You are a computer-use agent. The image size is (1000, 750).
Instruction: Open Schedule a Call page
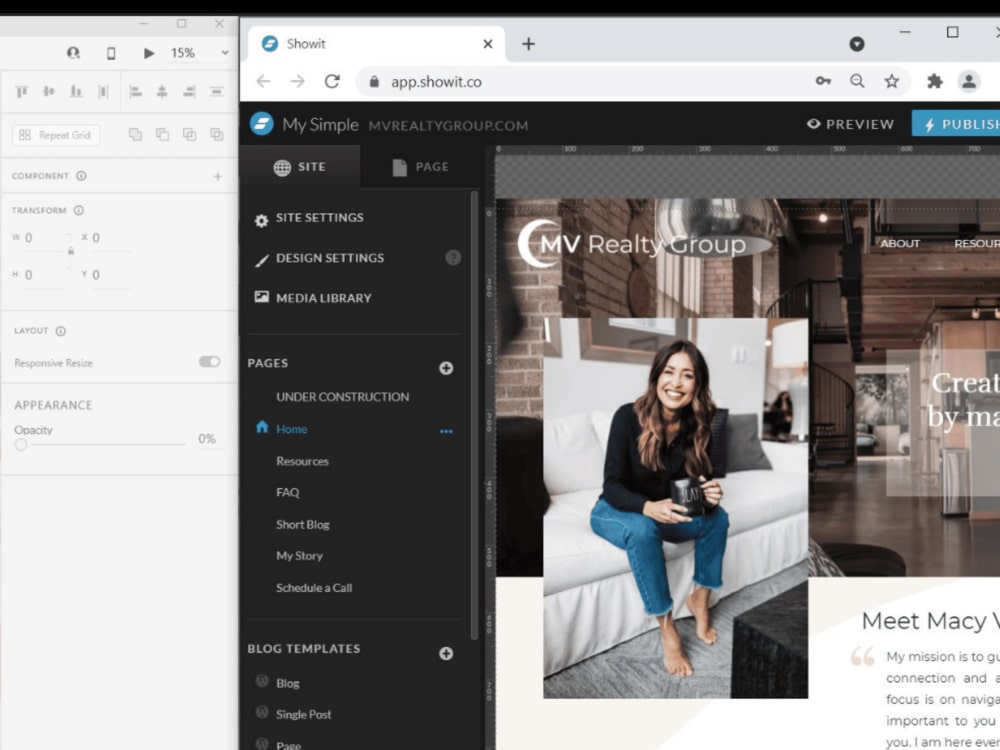(314, 587)
